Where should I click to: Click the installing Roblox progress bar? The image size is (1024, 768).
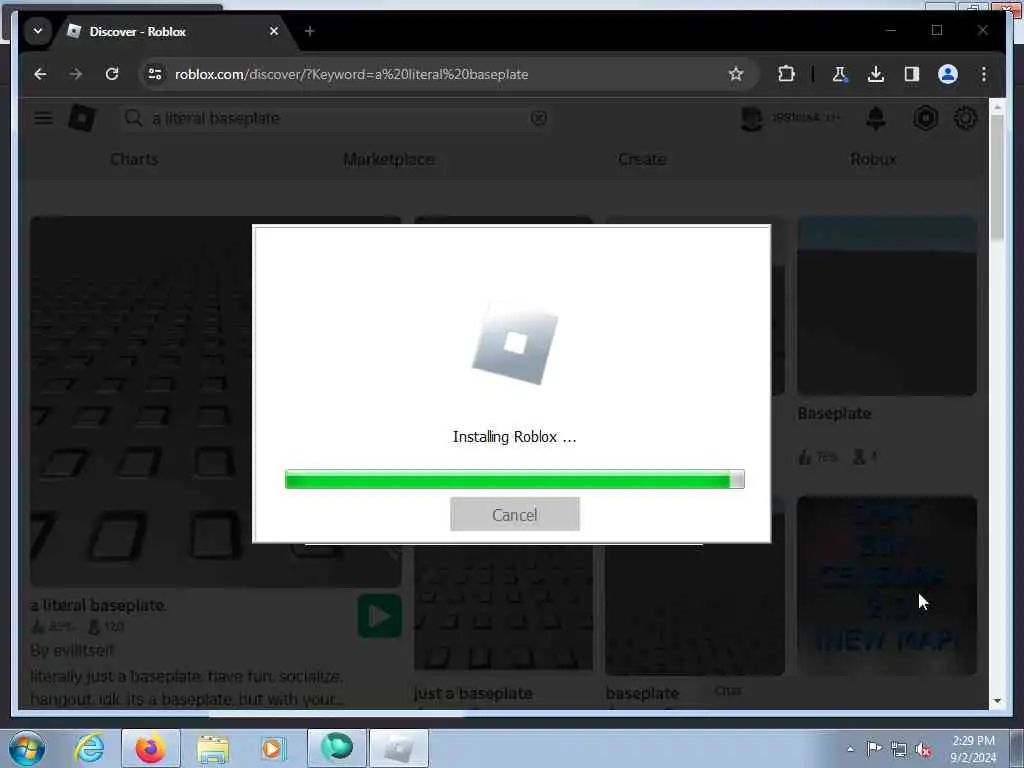pyautogui.click(x=515, y=479)
